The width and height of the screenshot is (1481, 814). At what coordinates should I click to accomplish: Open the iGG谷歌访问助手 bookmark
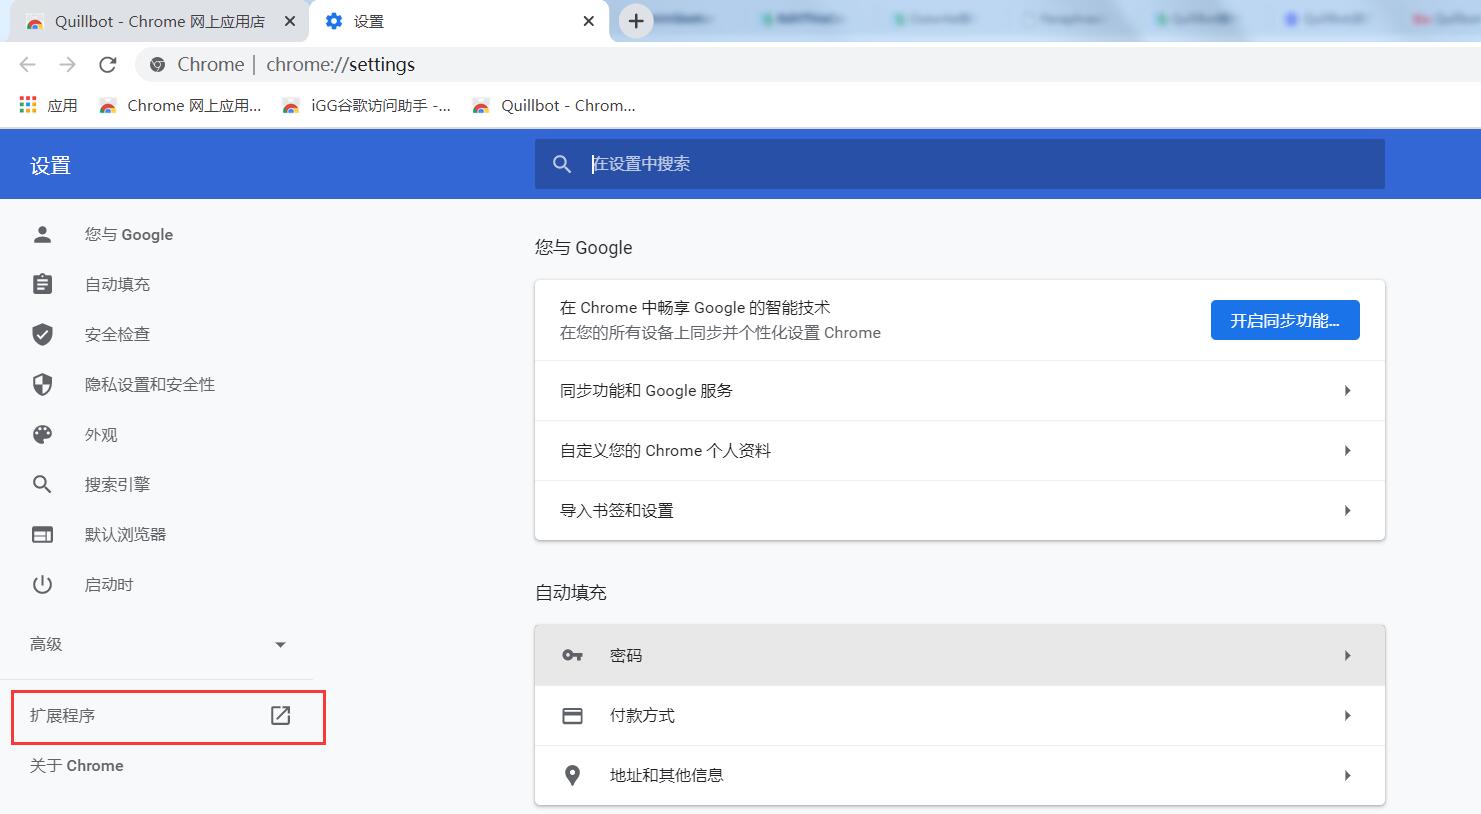pyautogui.click(x=366, y=105)
